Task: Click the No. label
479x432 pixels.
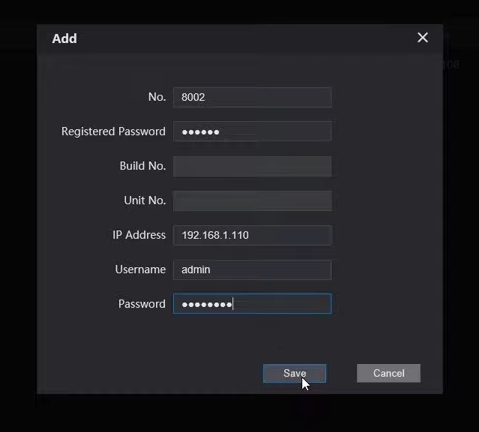Action: click(x=157, y=97)
